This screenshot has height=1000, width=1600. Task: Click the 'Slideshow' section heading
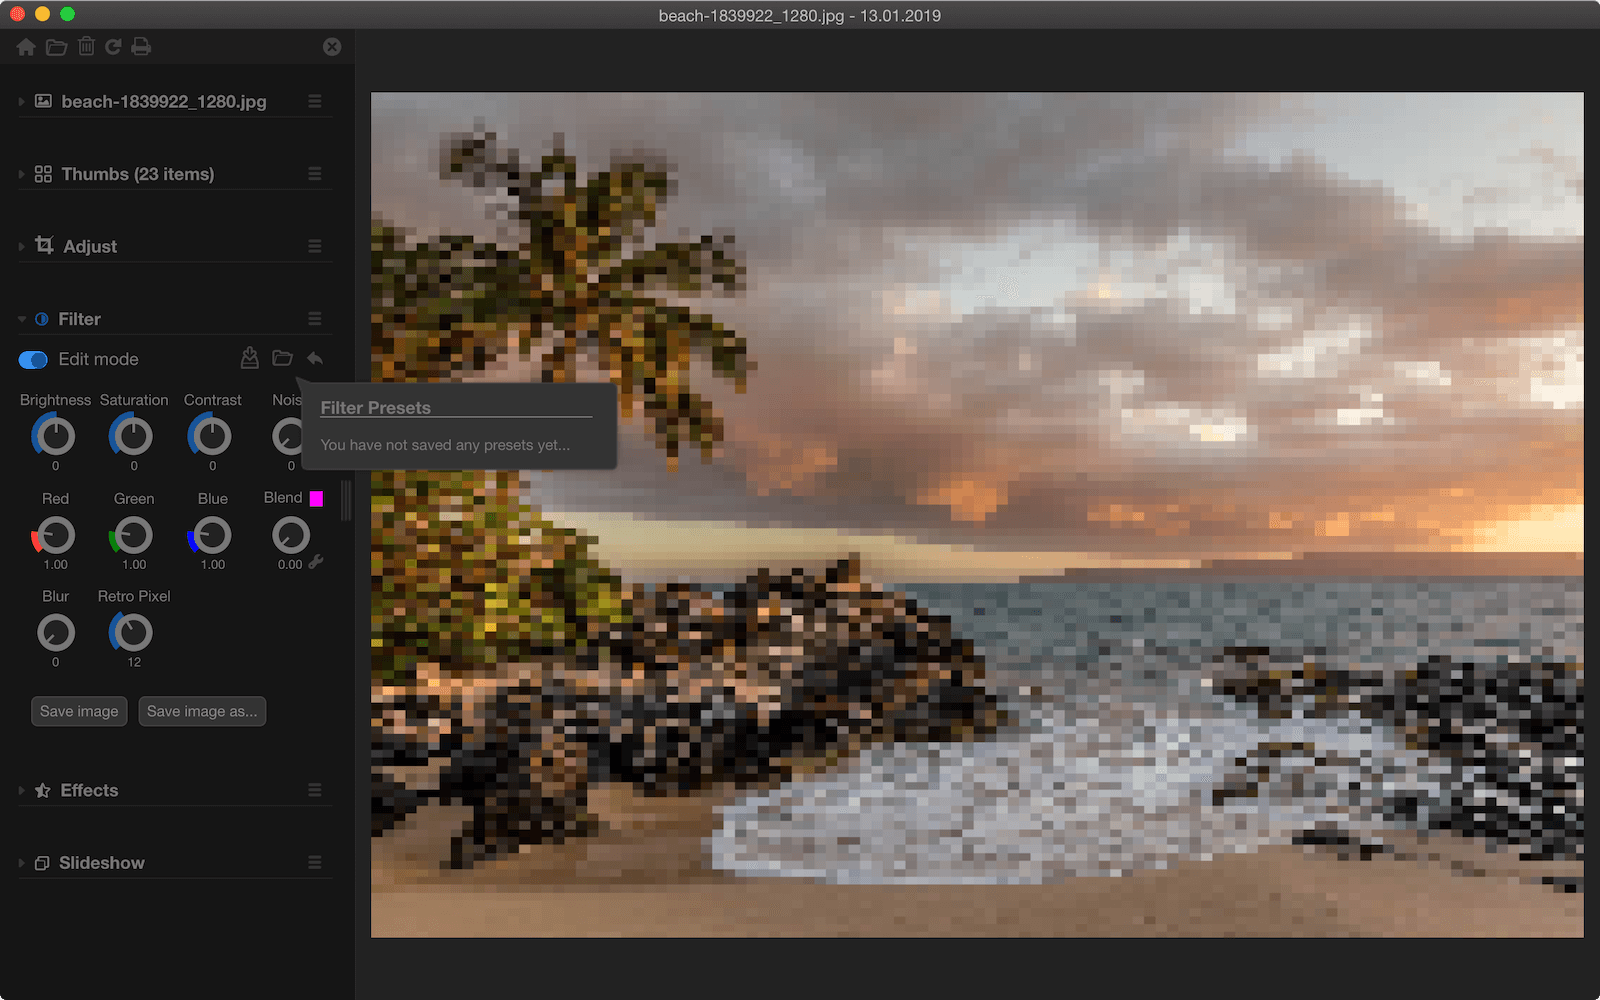102,863
